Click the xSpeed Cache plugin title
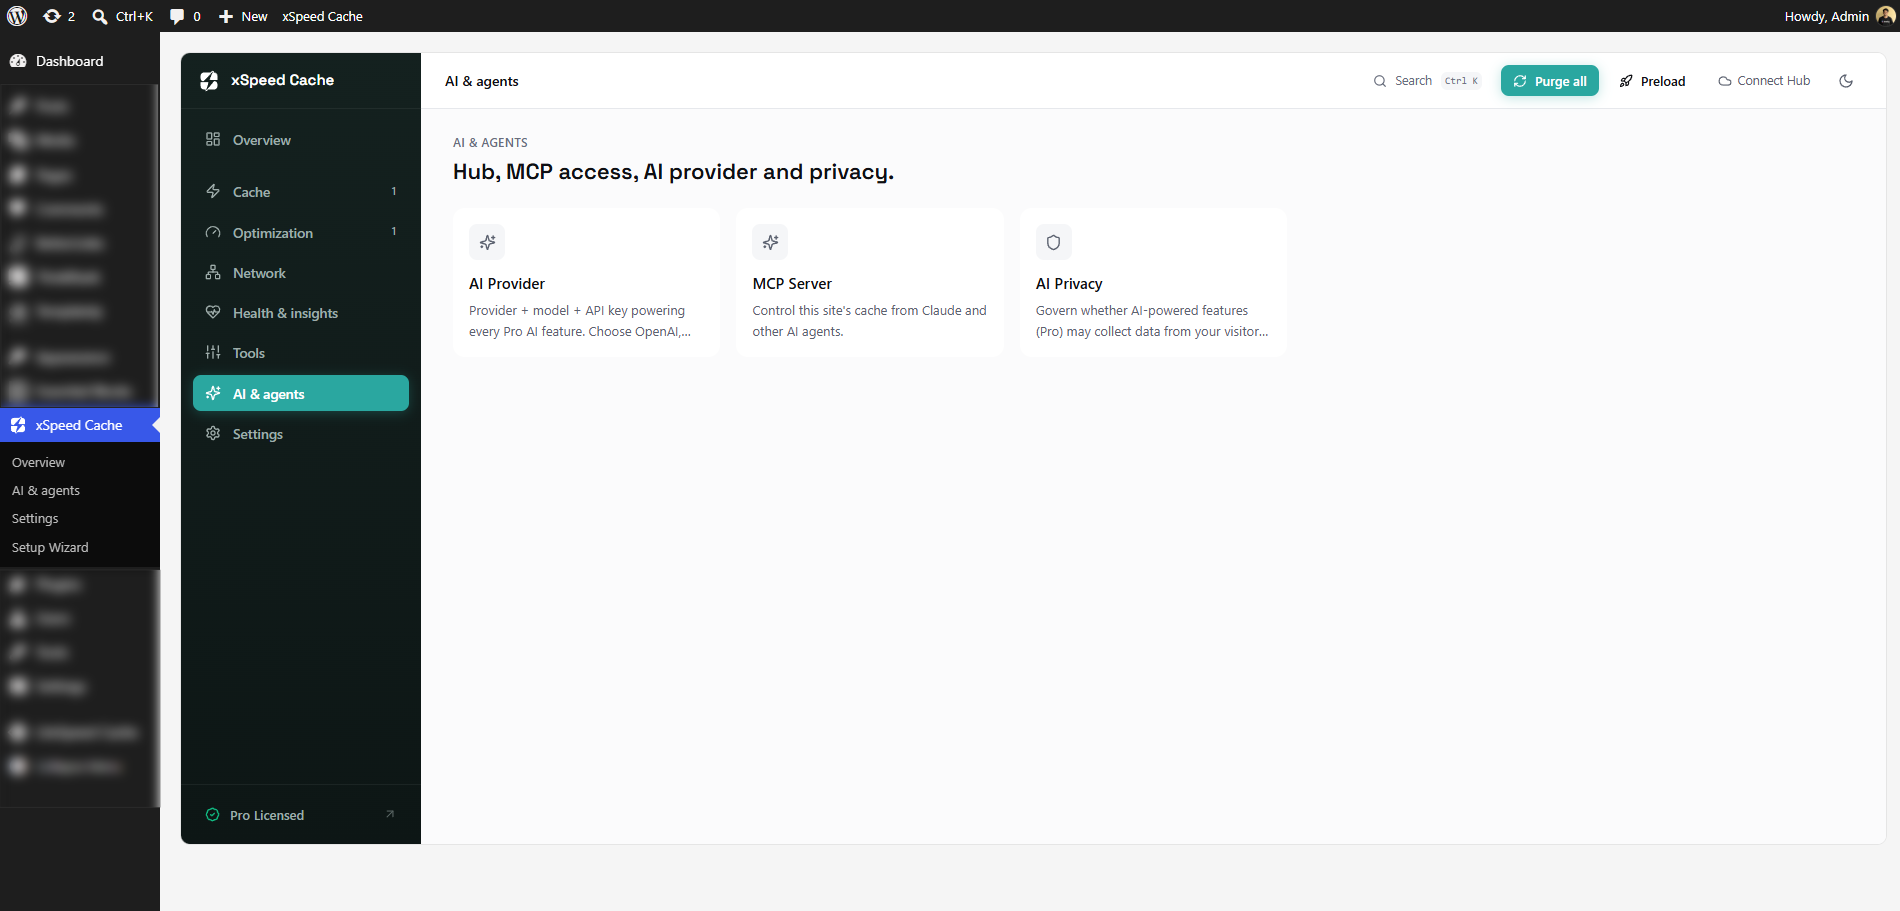Screen dimensions: 1900x911 click(x=282, y=80)
